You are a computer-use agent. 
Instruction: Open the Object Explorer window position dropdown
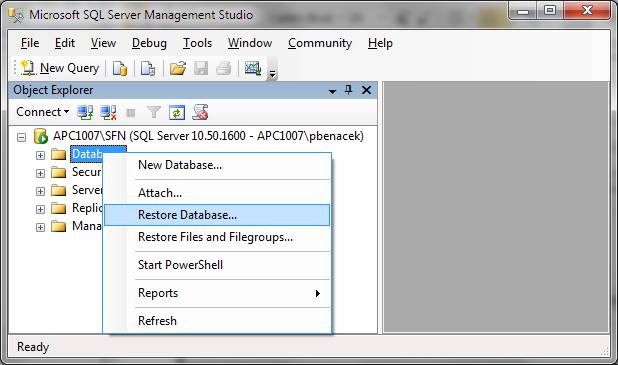[332, 91]
